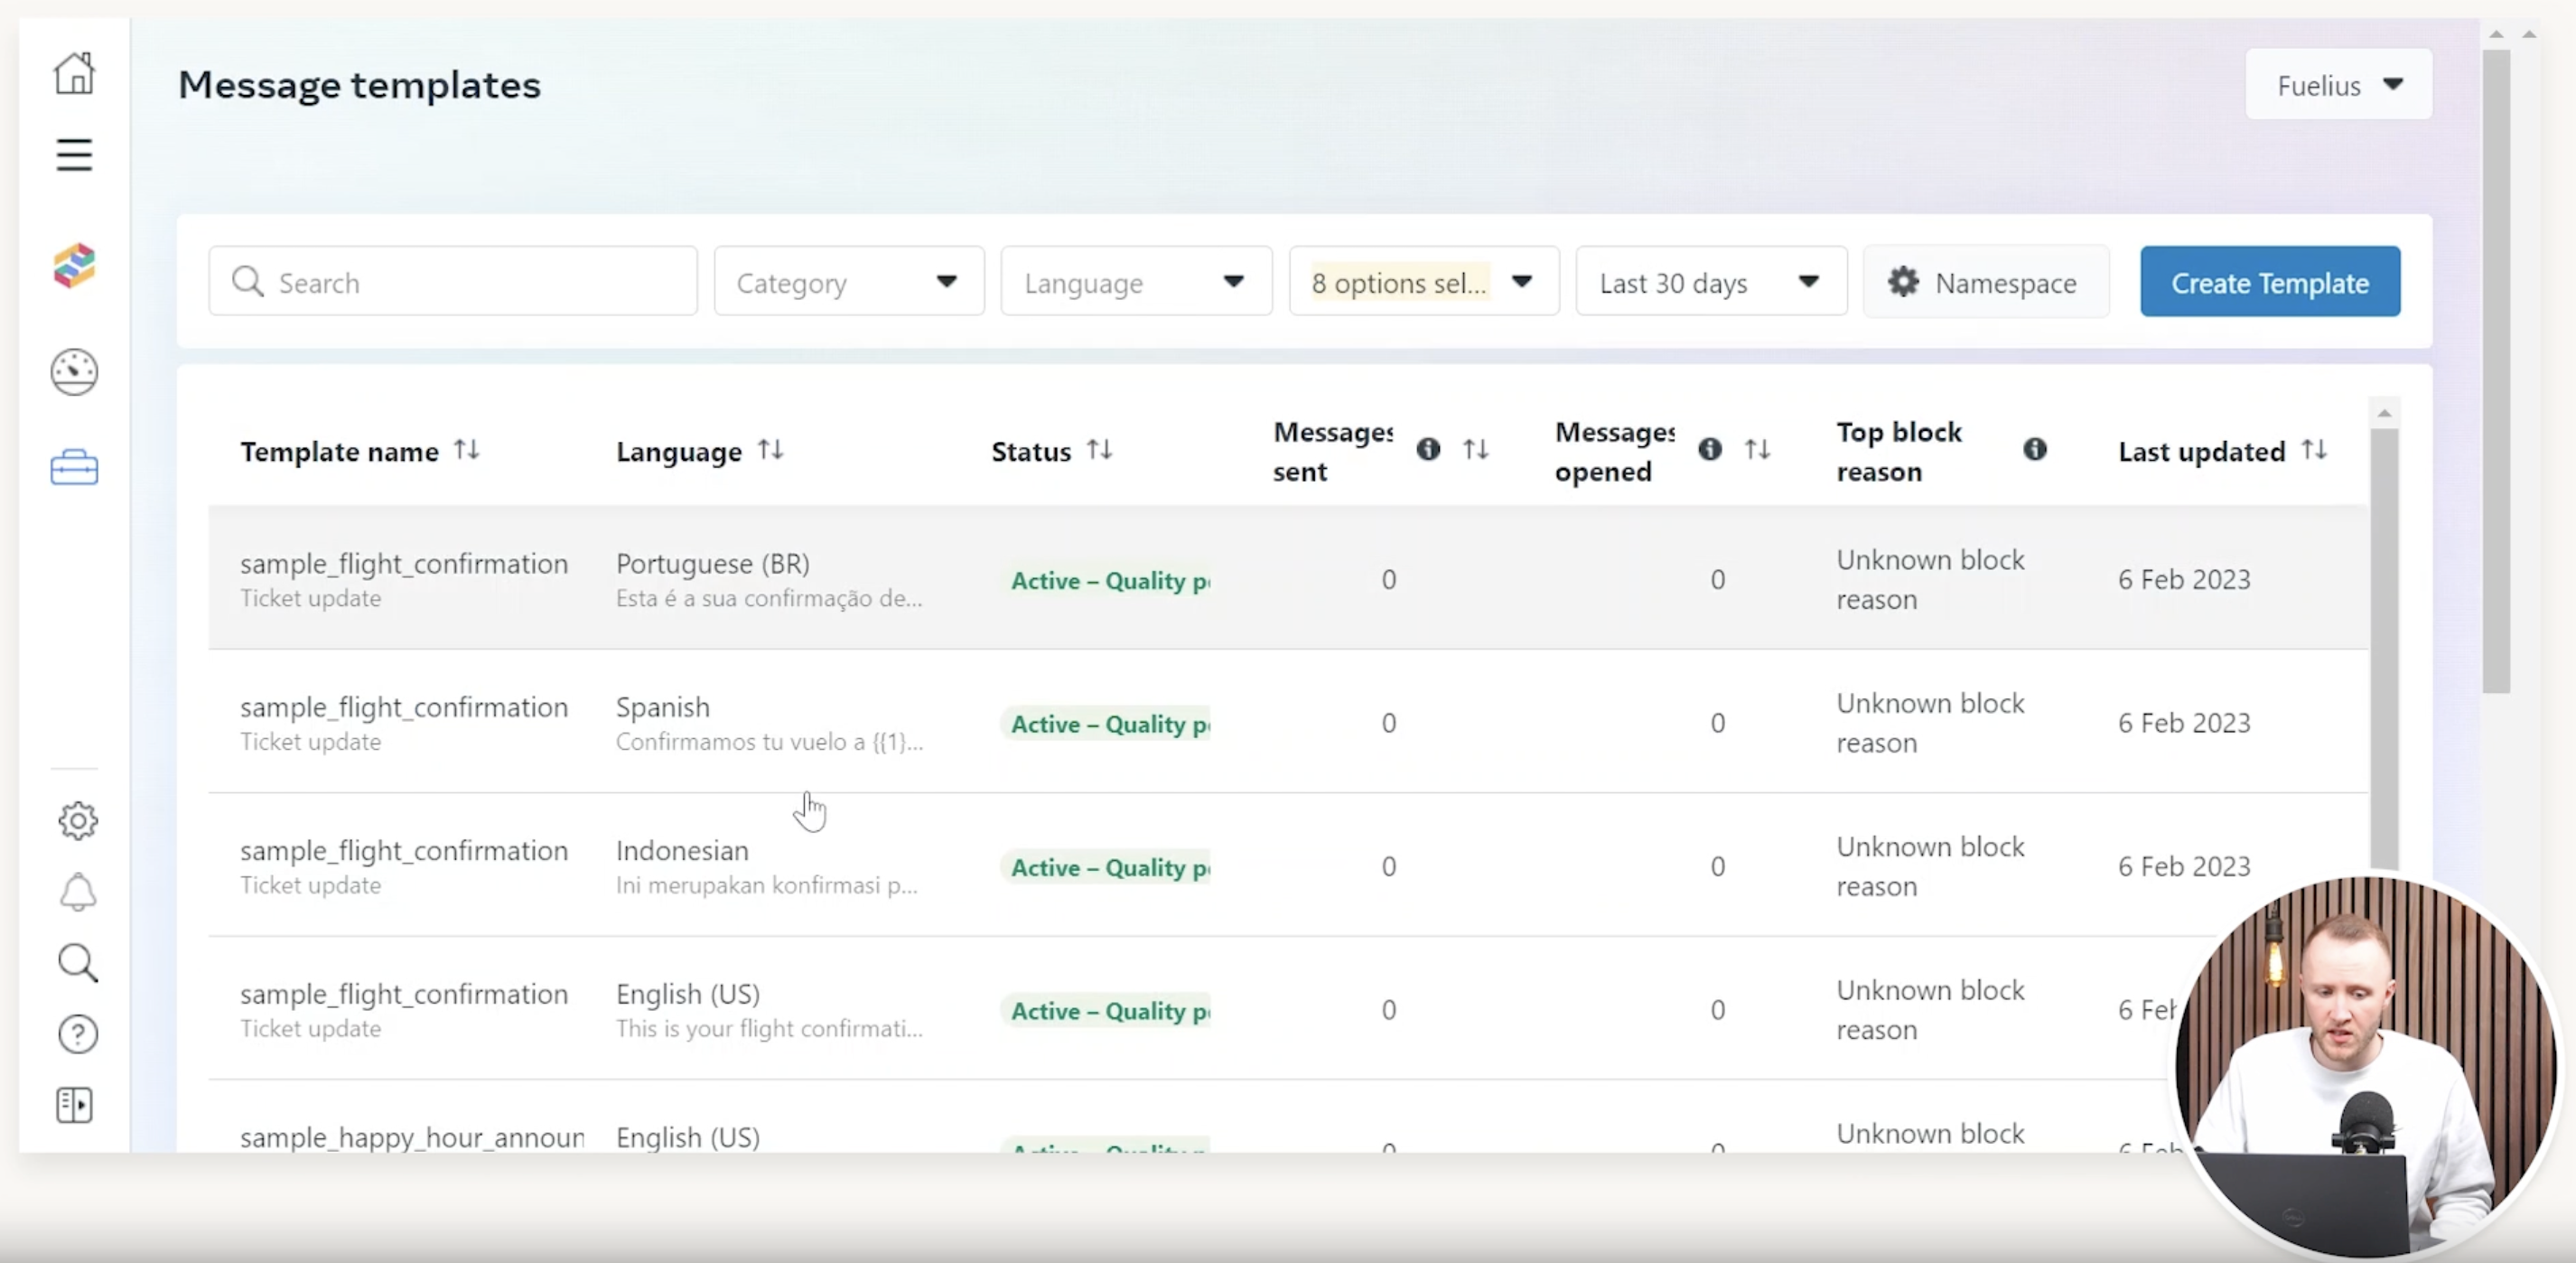Click the table inner scrollbar thumb

(2384, 650)
